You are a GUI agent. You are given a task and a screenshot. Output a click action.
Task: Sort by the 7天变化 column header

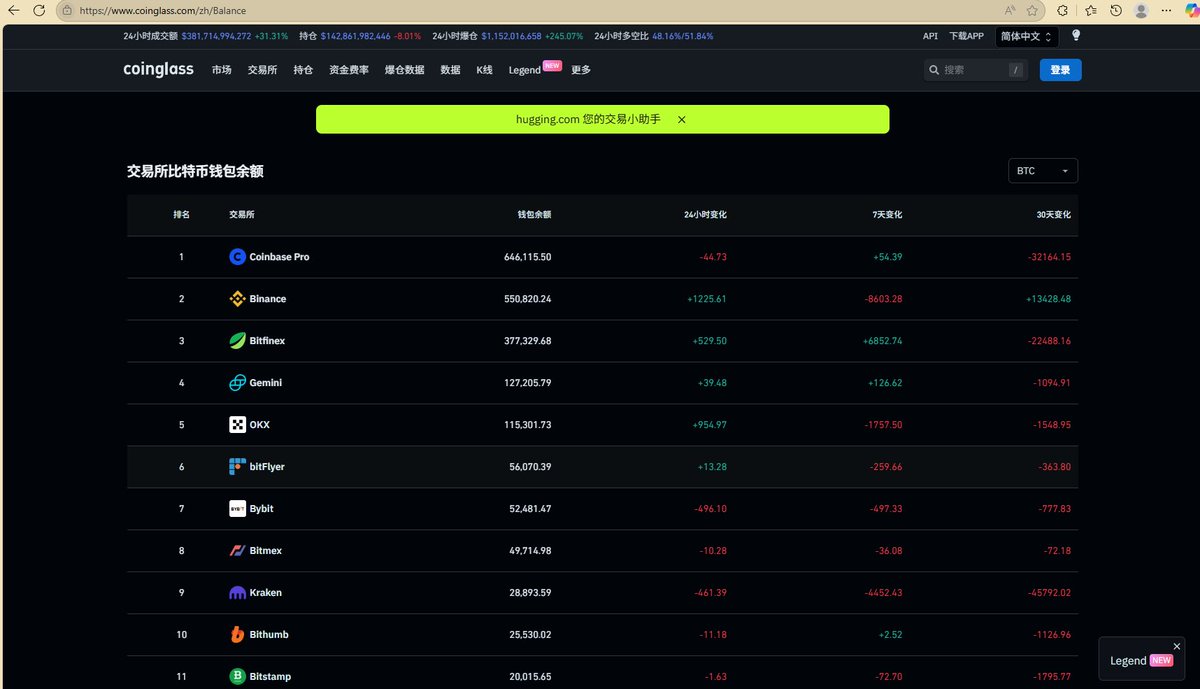(x=886, y=215)
